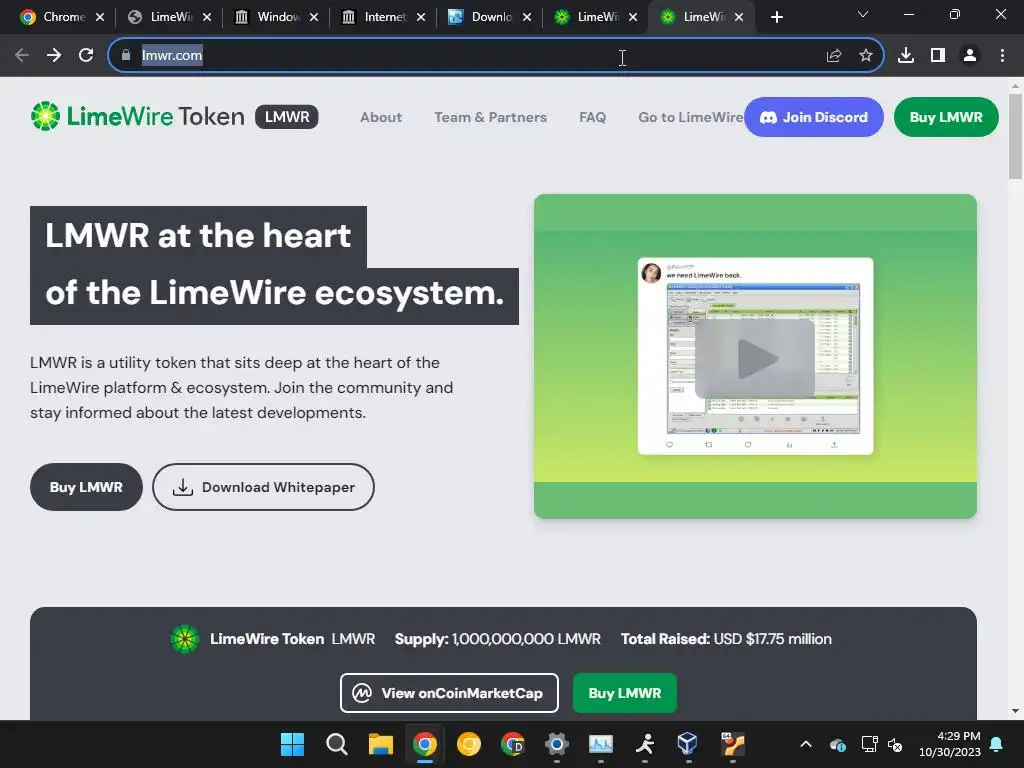Click the lock icon in the address bar

click(126, 56)
